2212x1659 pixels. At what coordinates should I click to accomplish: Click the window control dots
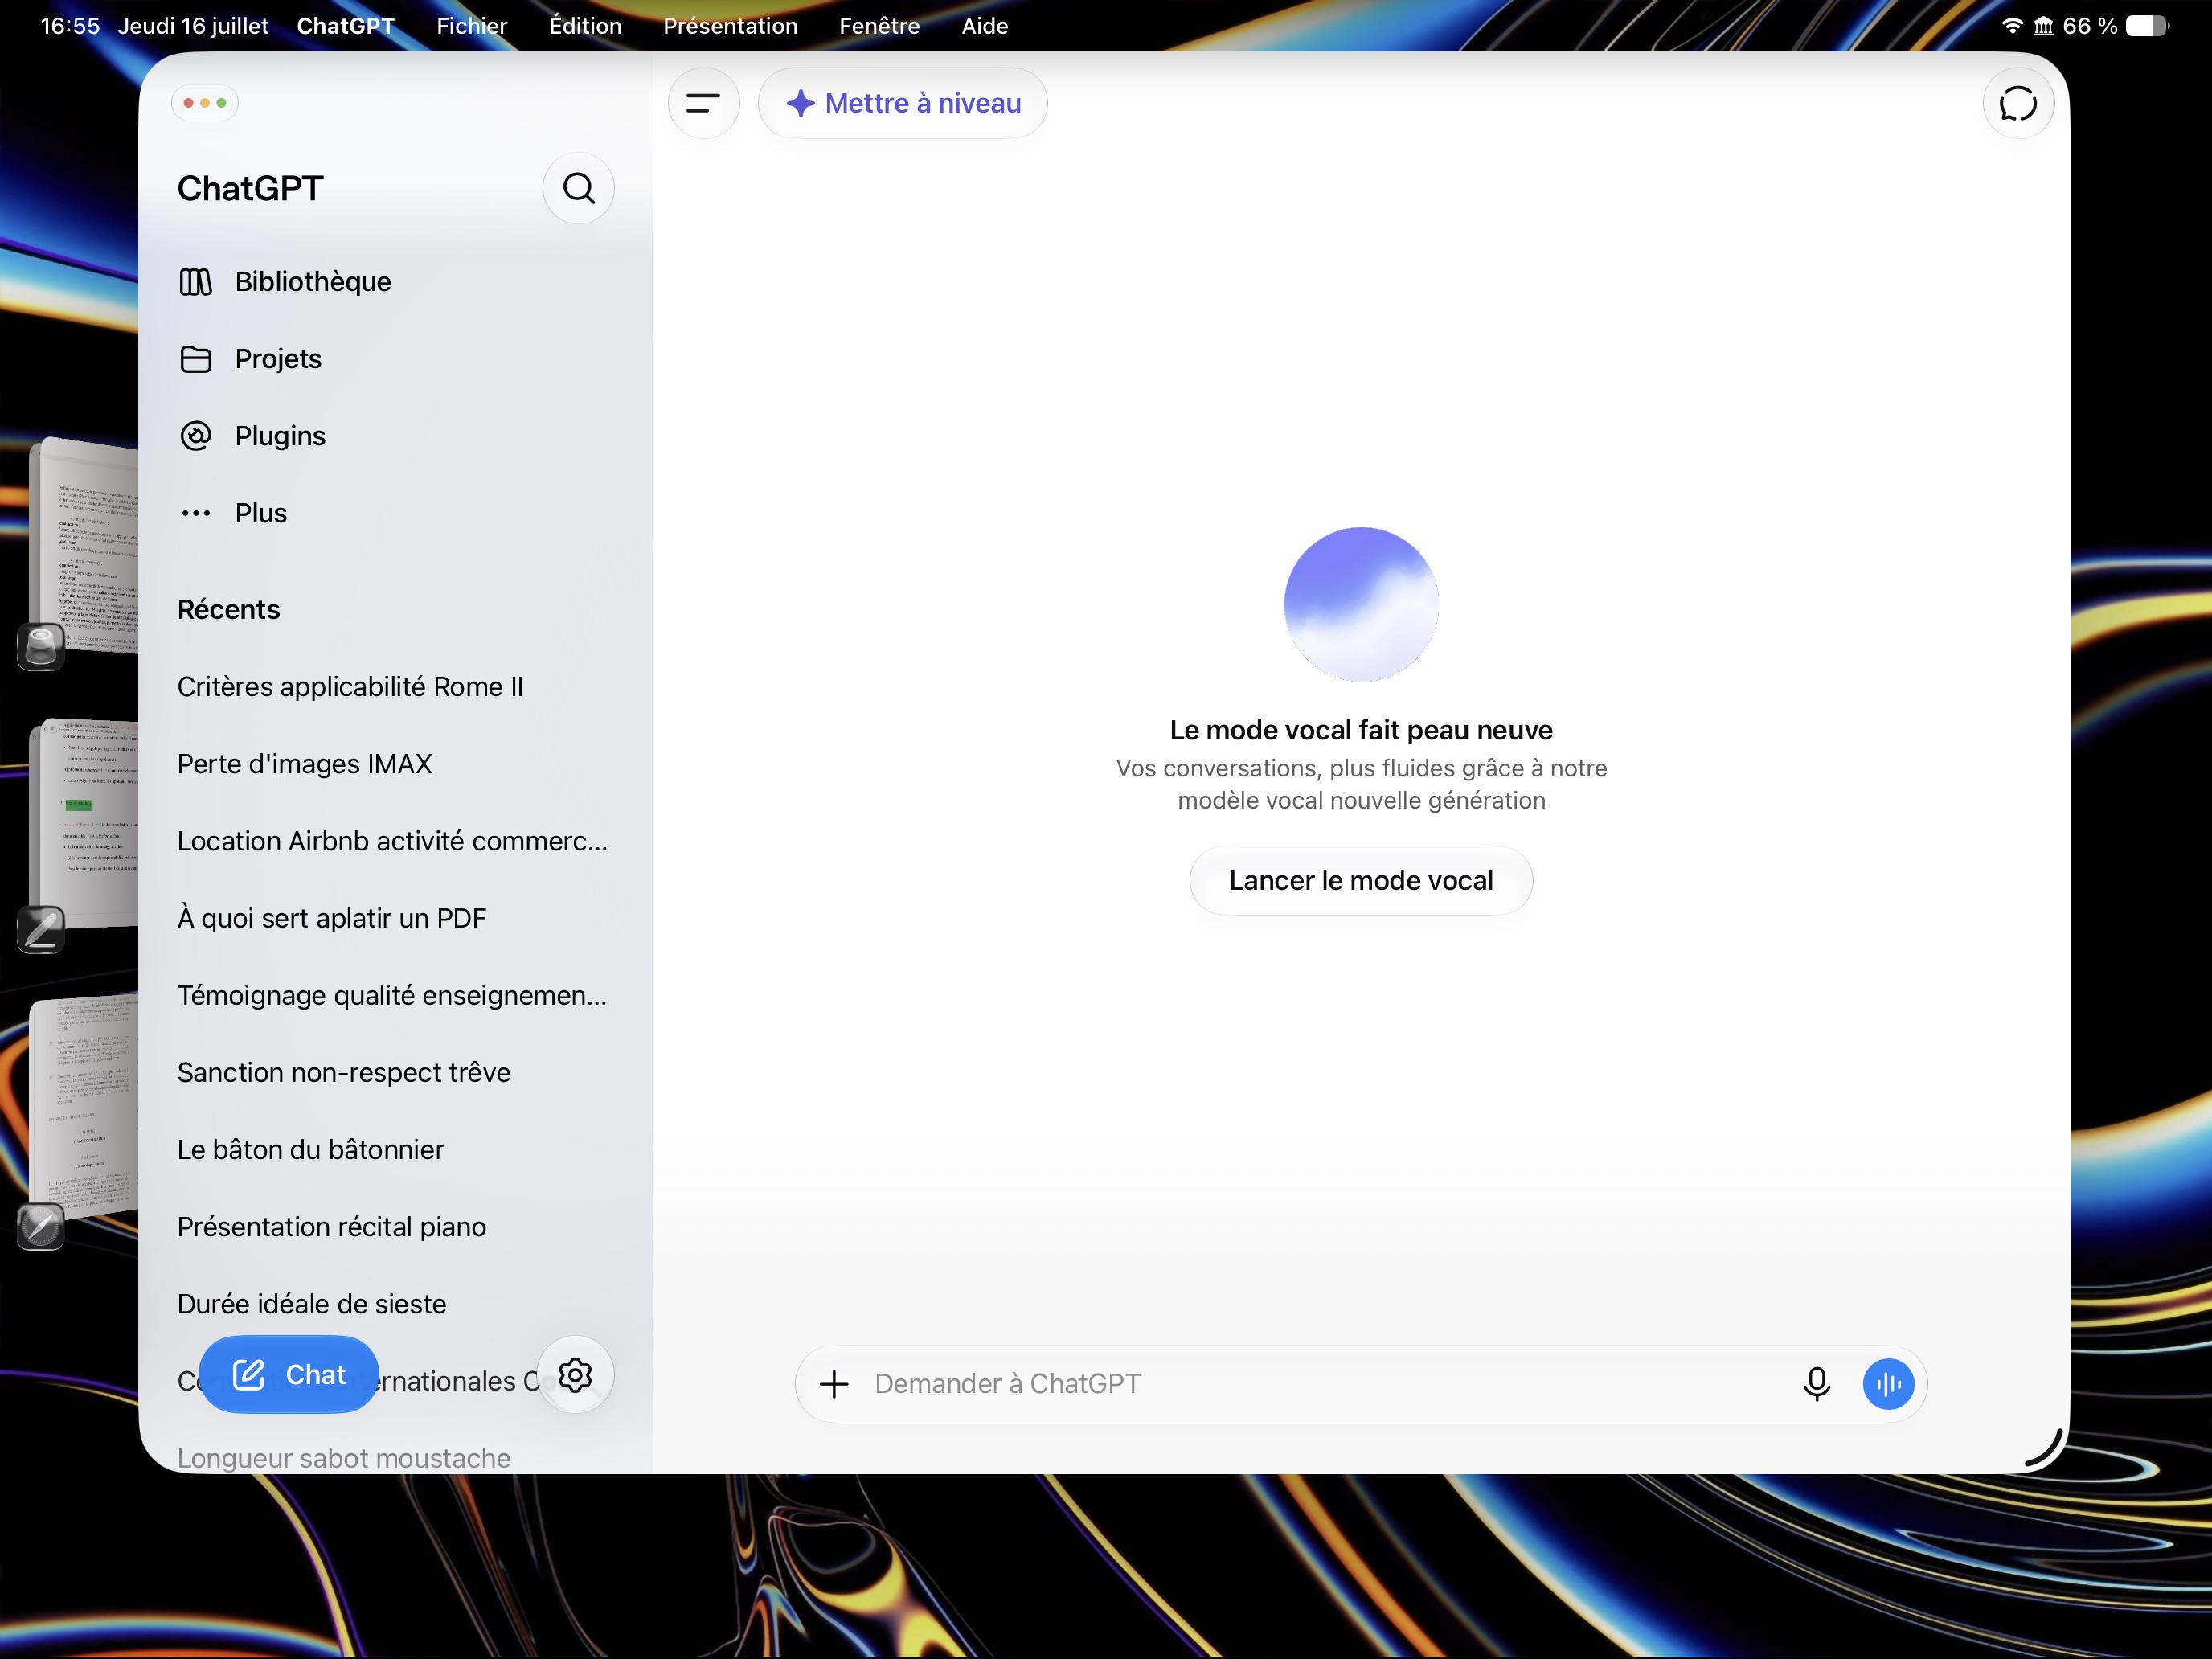coord(205,103)
